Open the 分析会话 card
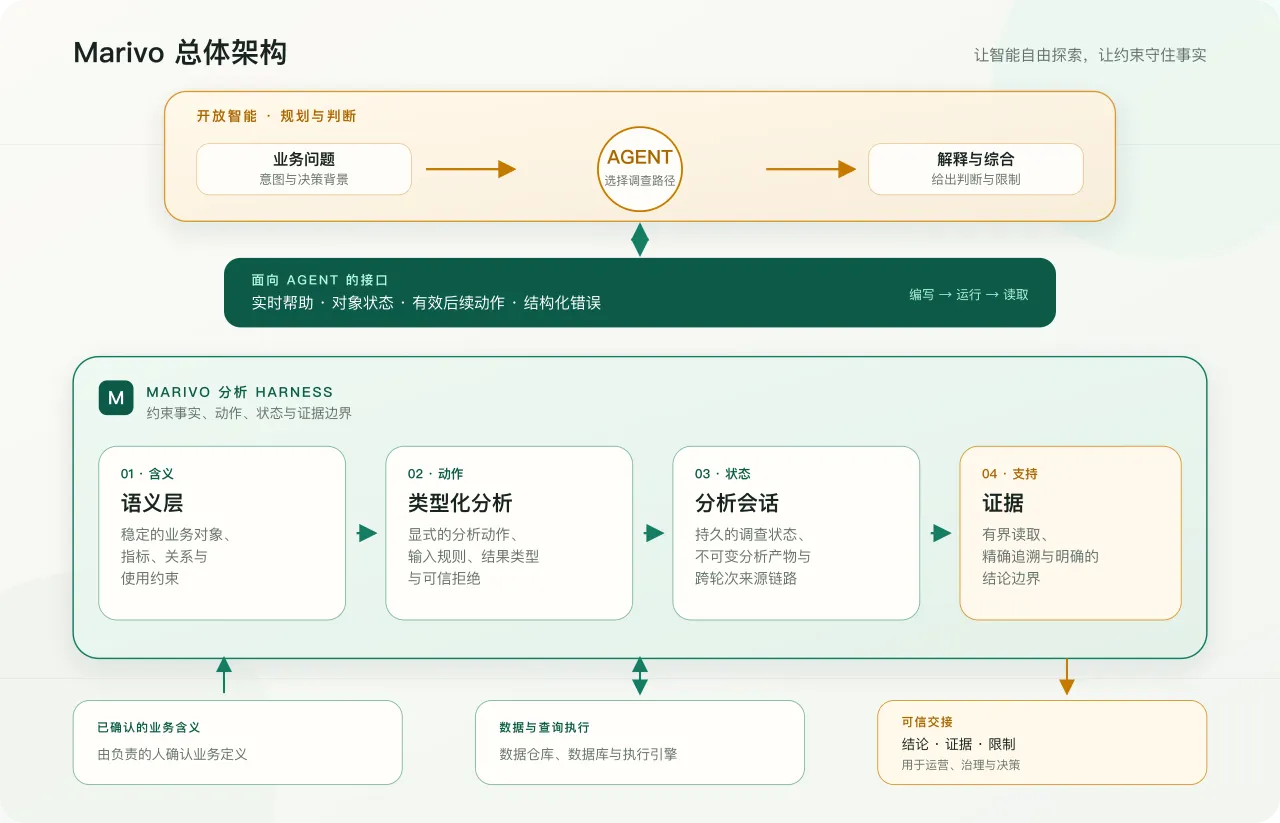Image resolution: width=1280 pixels, height=823 pixels. tap(796, 533)
